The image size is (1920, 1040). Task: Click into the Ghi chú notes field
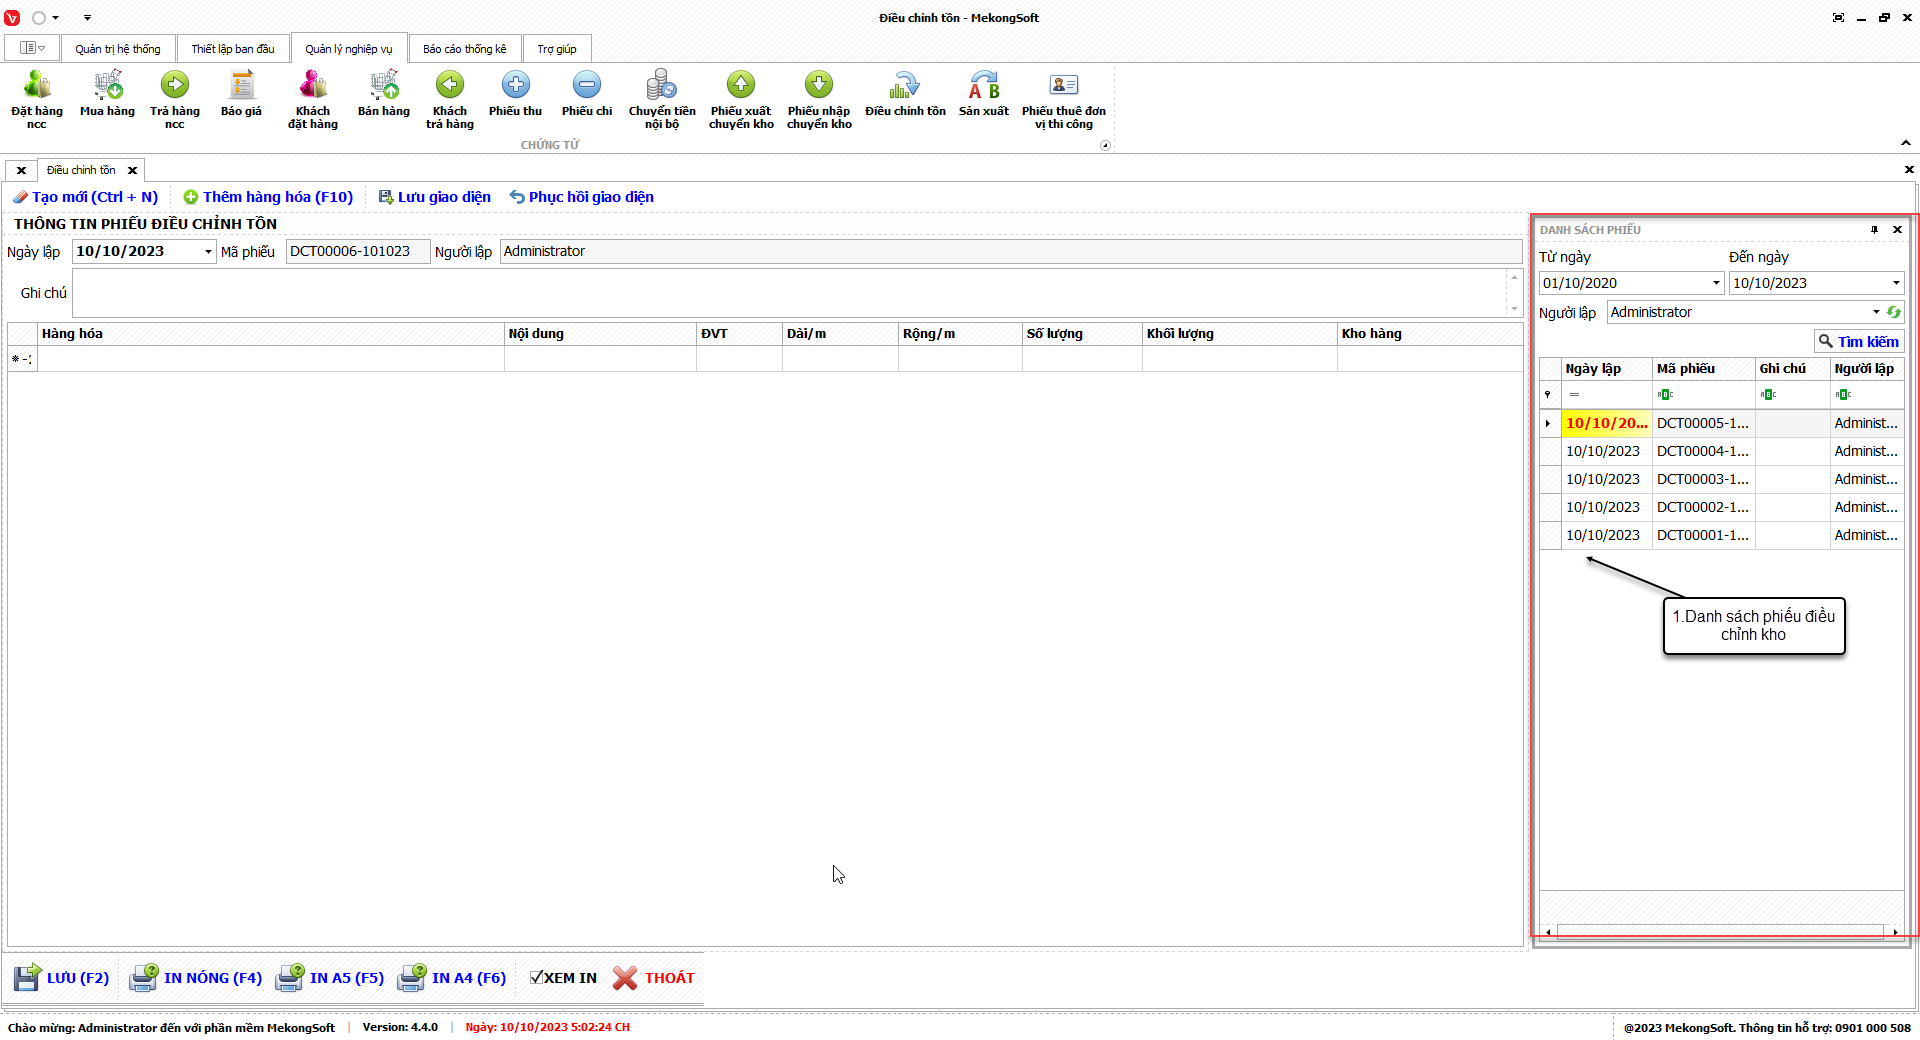[788, 293]
